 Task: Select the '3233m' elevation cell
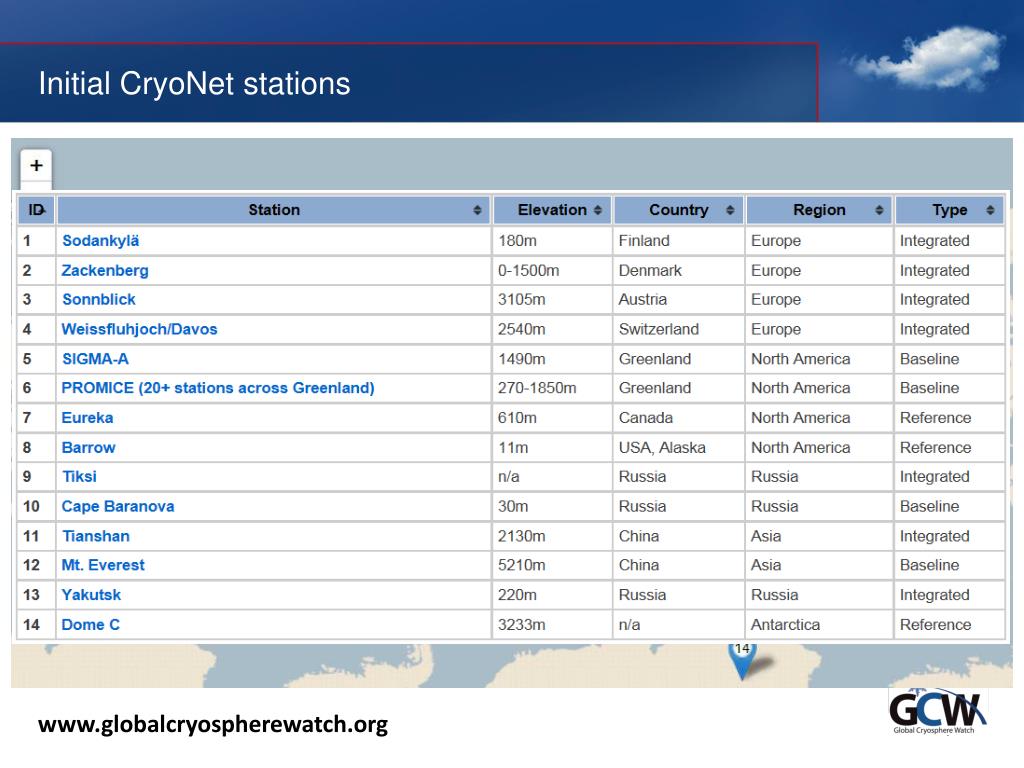[x=551, y=624]
